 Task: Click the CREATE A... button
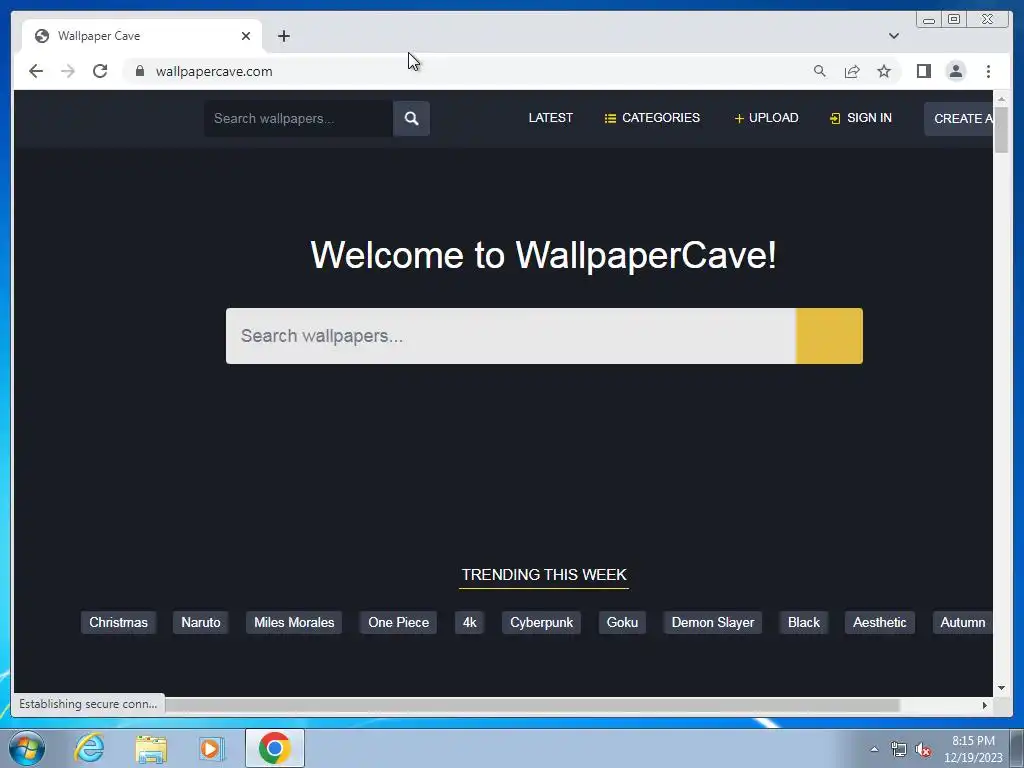[959, 118]
